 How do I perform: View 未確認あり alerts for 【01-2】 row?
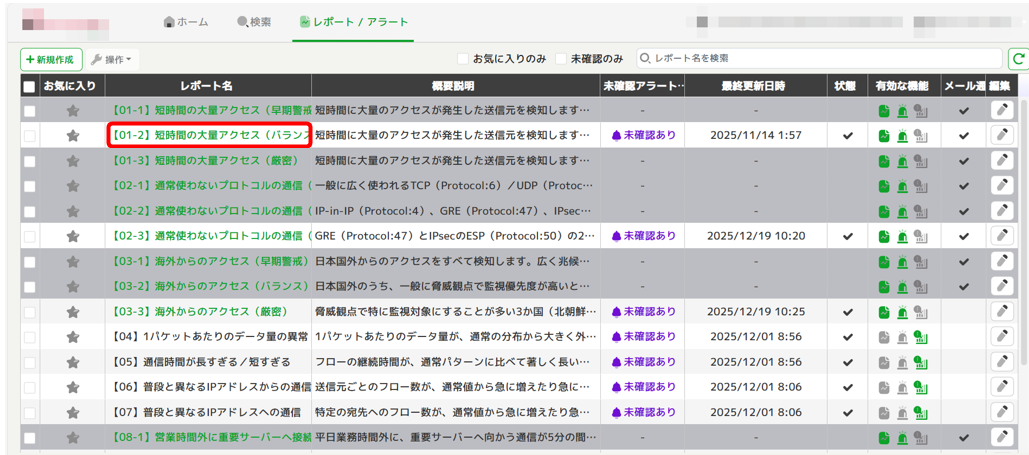click(x=644, y=136)
